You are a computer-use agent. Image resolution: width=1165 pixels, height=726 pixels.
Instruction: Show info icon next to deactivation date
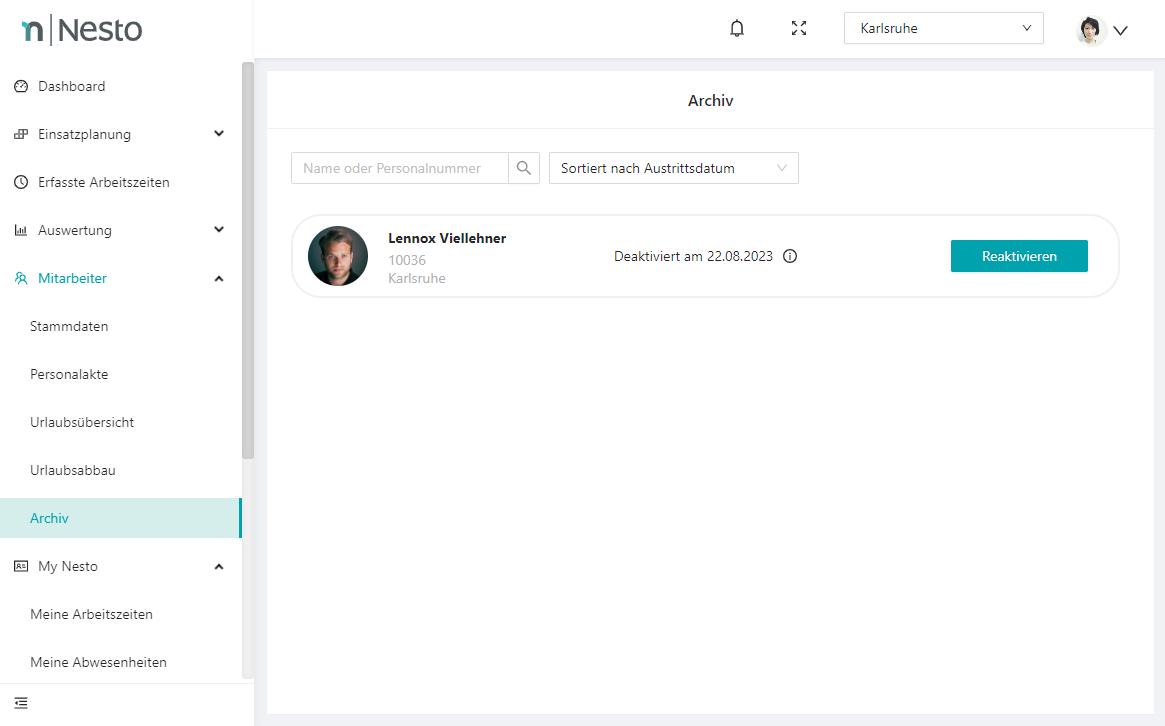coord(790,256)
